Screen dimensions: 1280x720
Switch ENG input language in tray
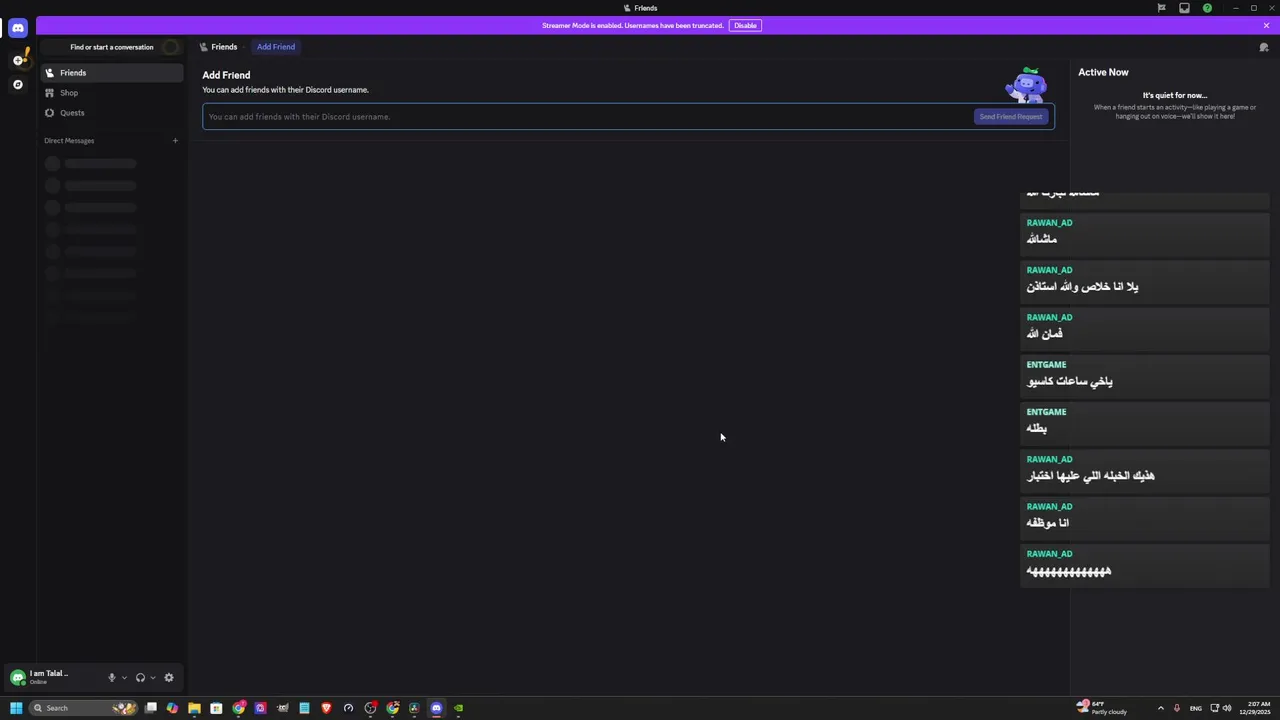click(x=1195, y=708)
